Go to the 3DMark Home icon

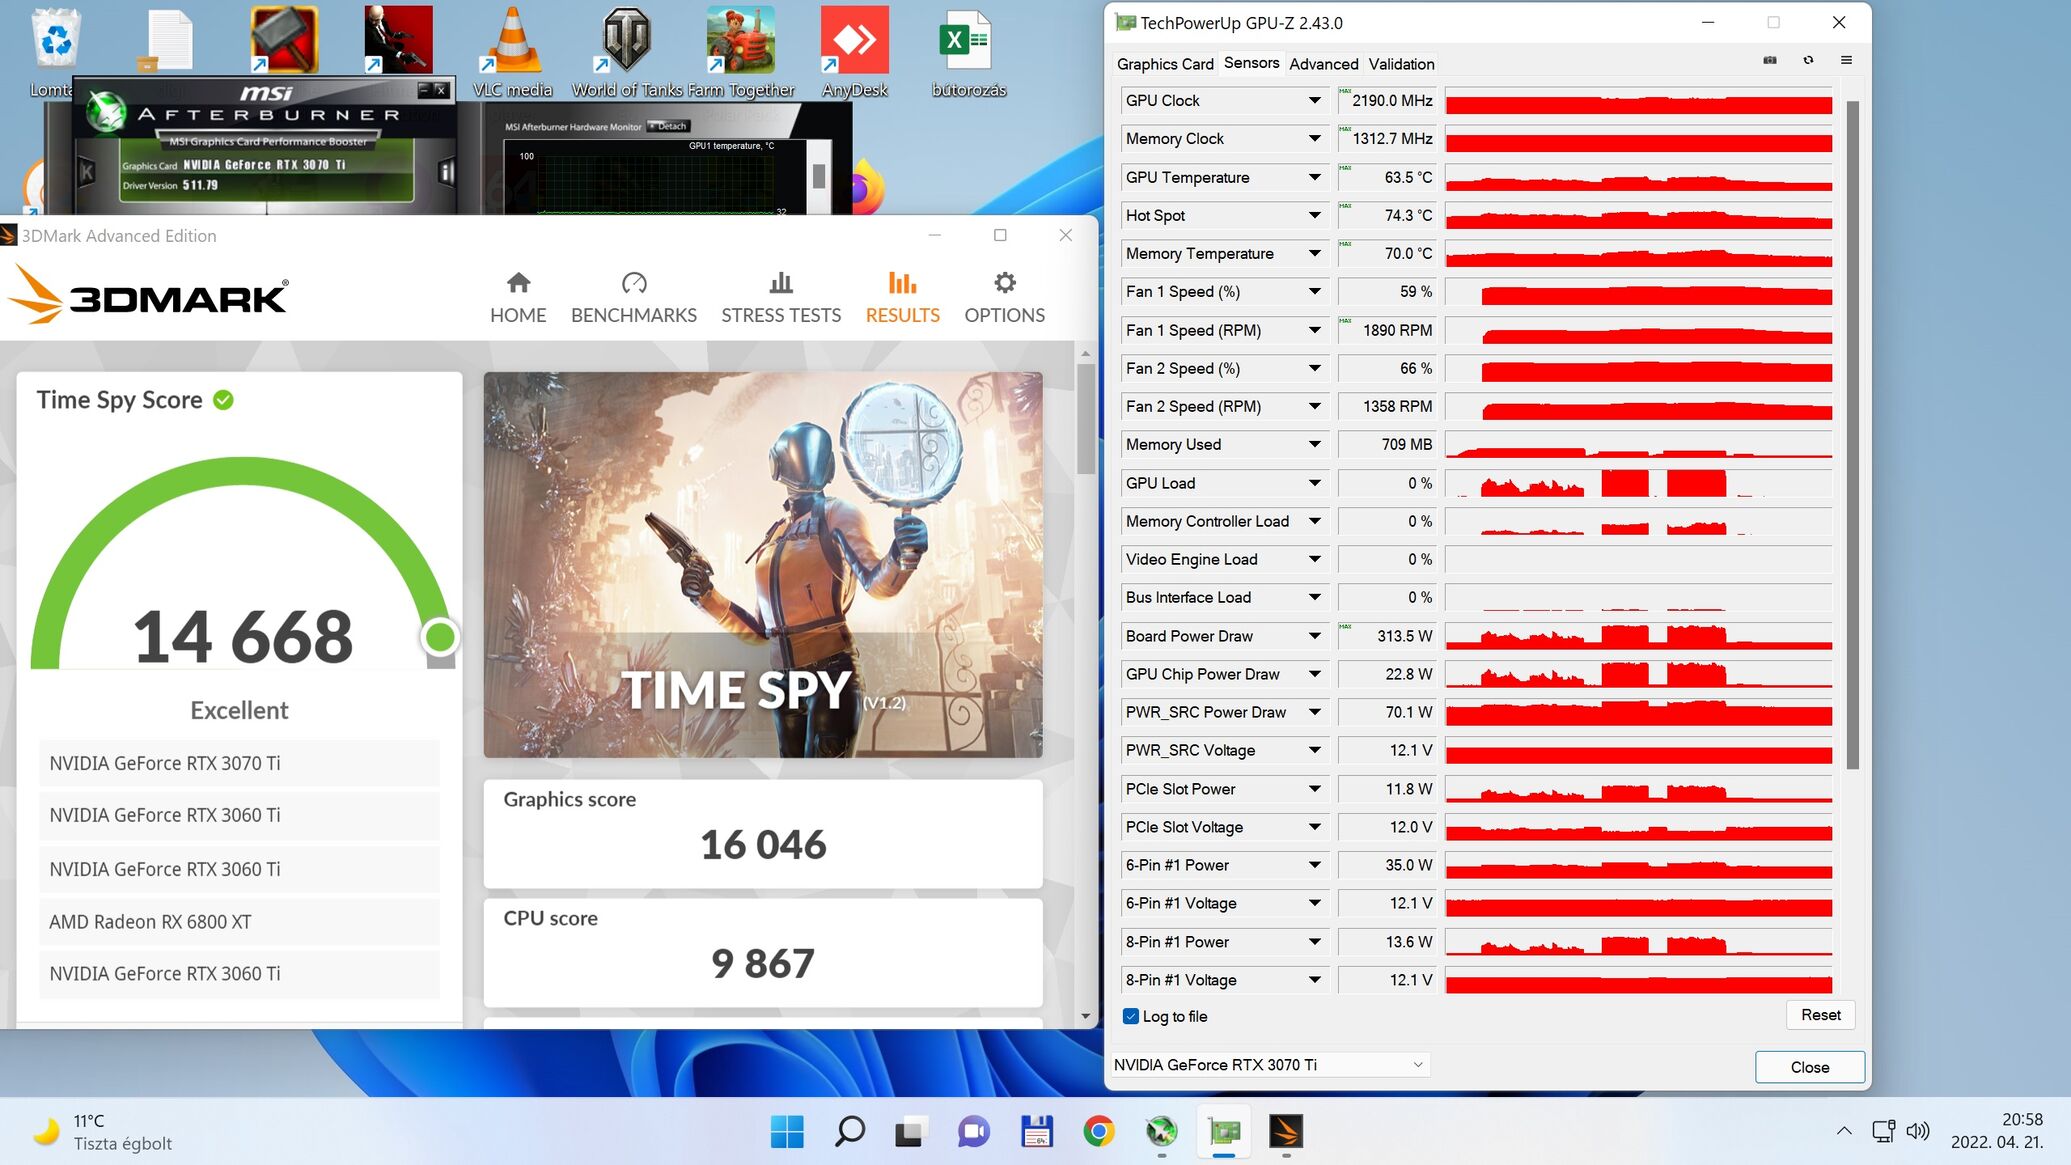[518, 283]
